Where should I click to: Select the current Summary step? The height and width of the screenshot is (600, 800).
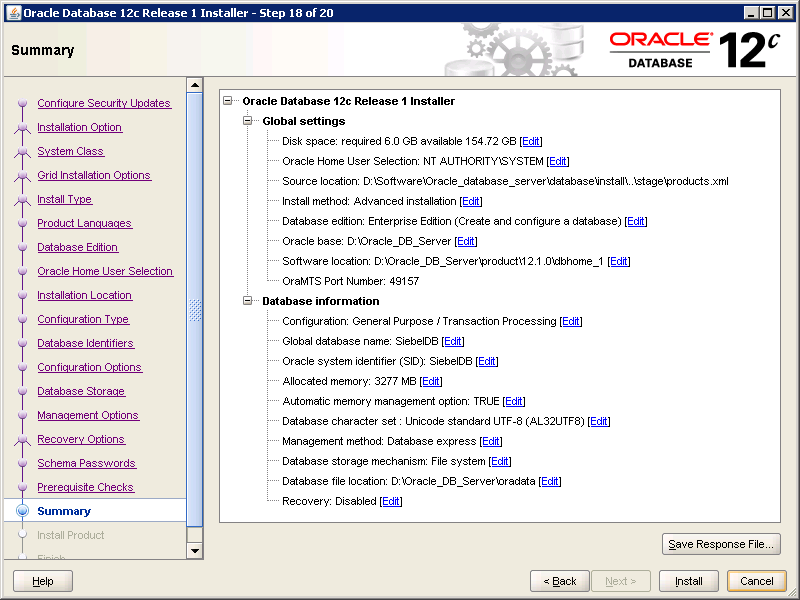coord(64,511)
